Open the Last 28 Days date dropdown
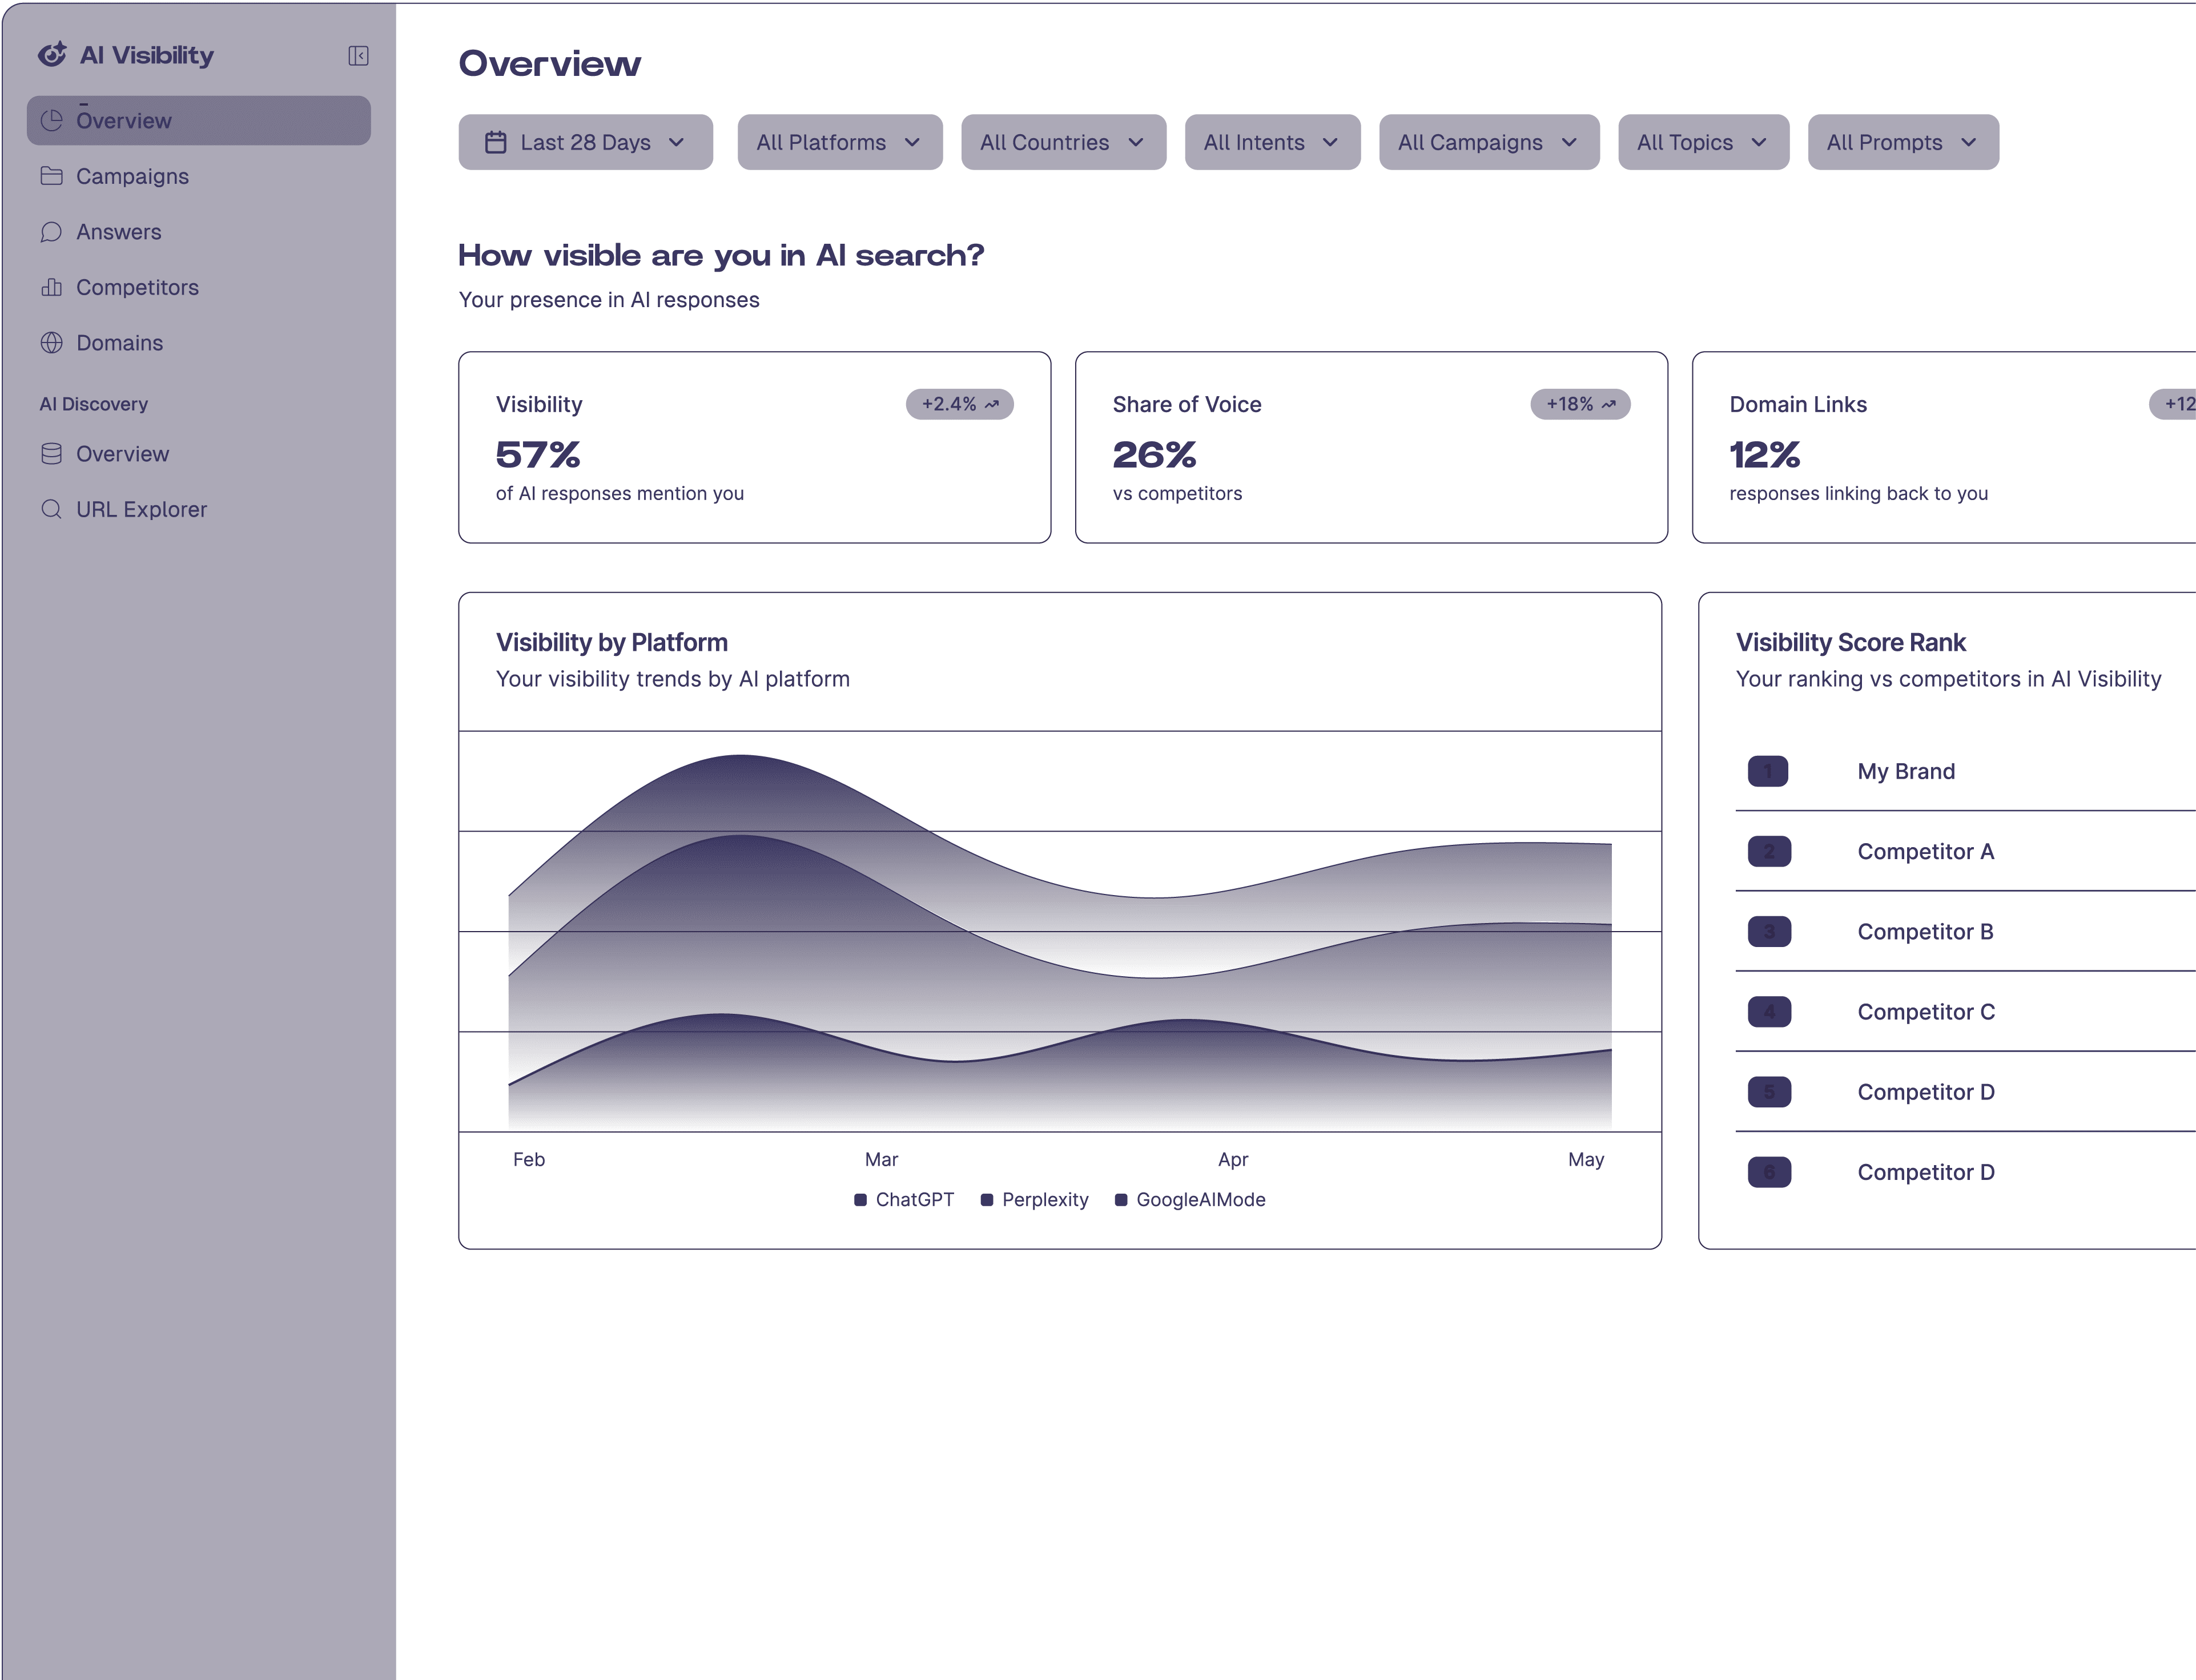 [585, 142]
